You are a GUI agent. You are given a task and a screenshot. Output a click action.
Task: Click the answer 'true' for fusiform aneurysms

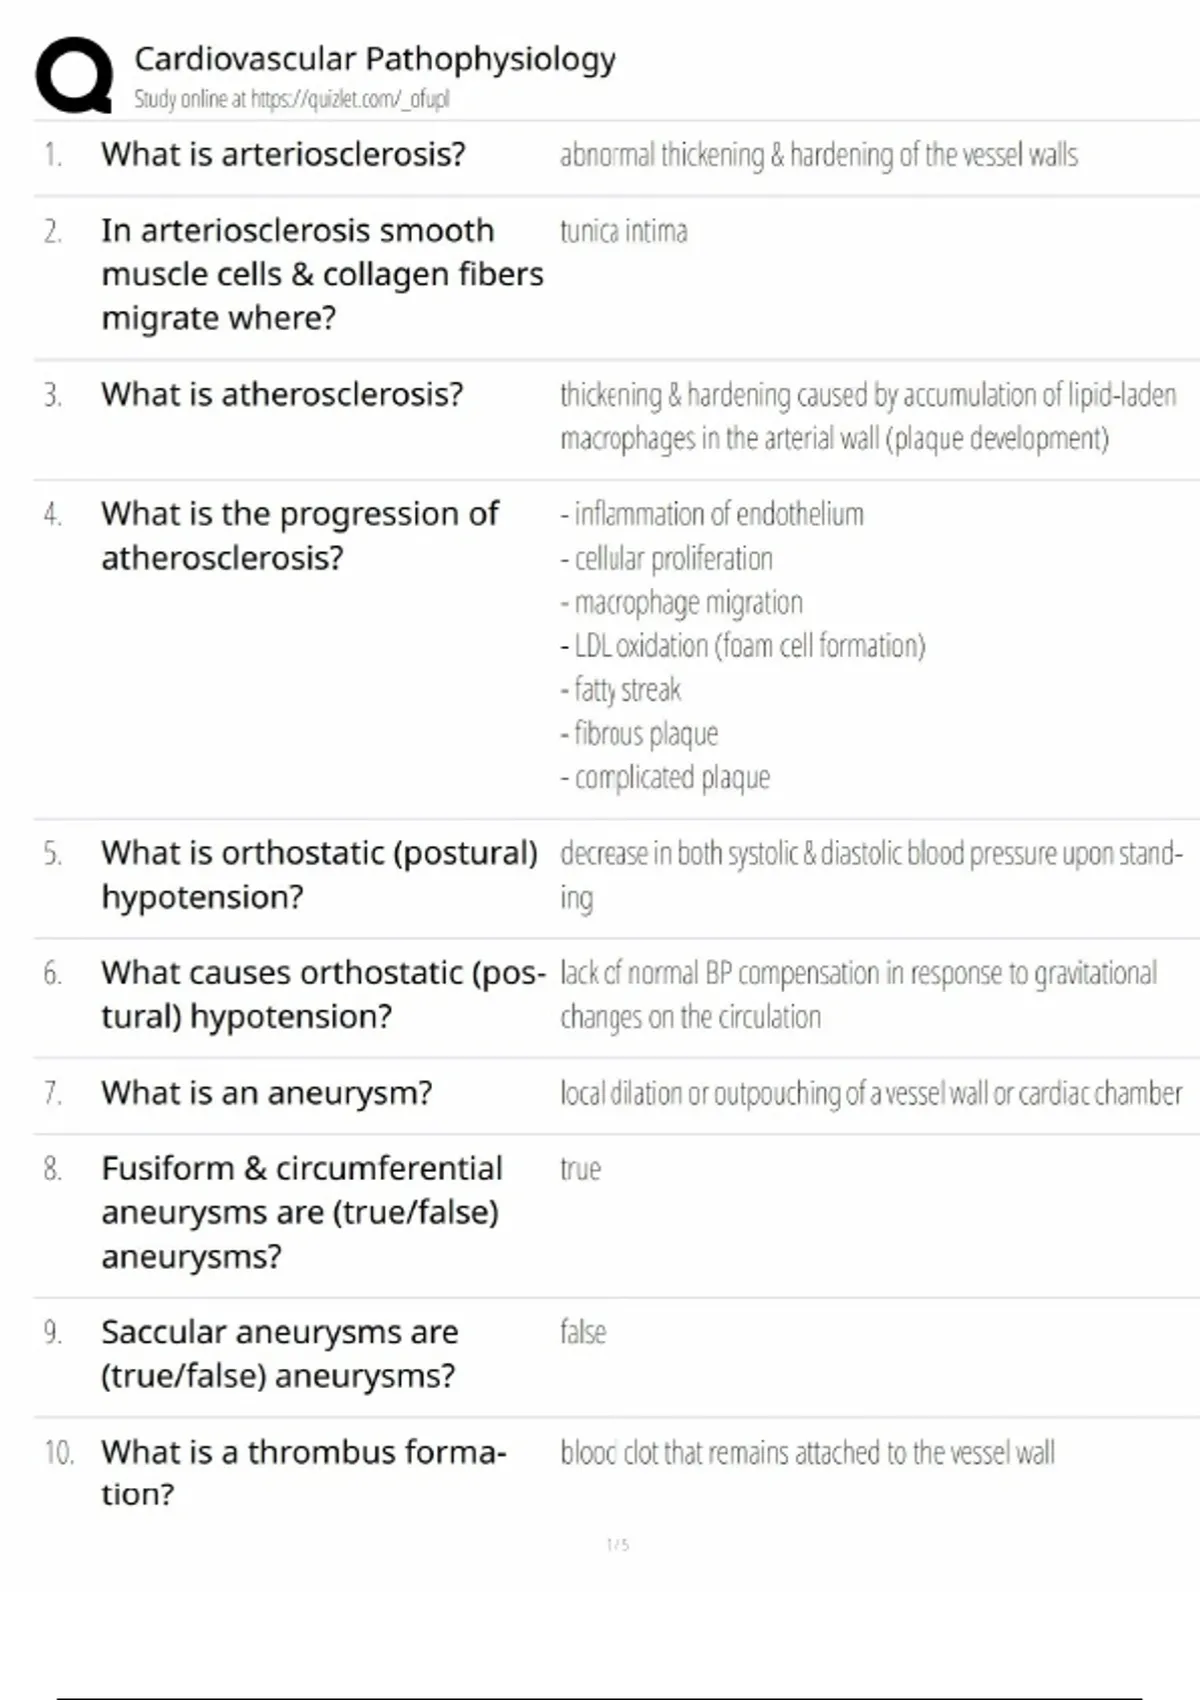pyautogui.click(x=580, y=1168)
